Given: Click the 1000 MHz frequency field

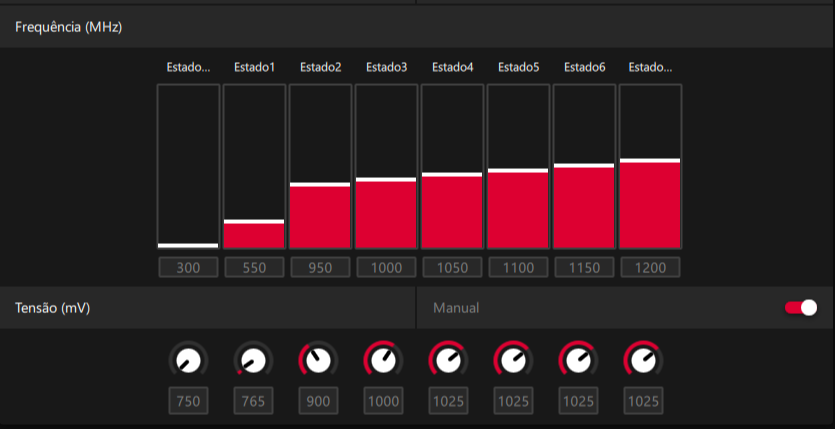Looking at the screenshot, I should click(387, 267).
